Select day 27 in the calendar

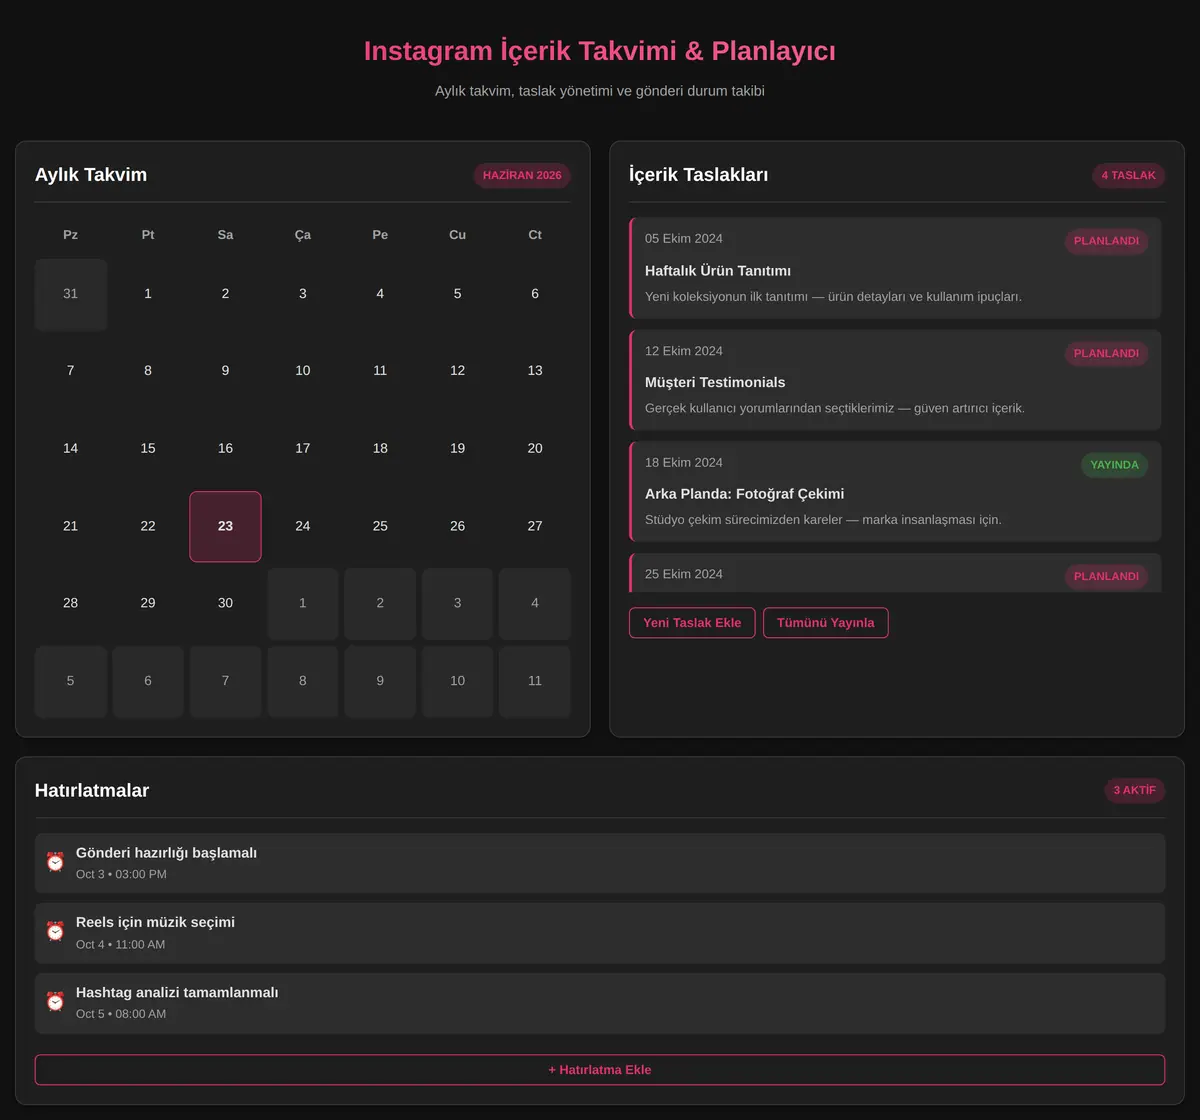[535, 526]
